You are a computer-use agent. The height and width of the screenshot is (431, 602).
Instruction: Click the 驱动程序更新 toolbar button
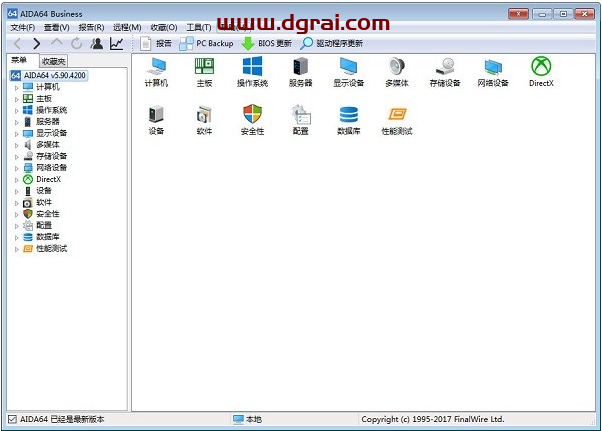pyautogui.click(x=332, y=43)
